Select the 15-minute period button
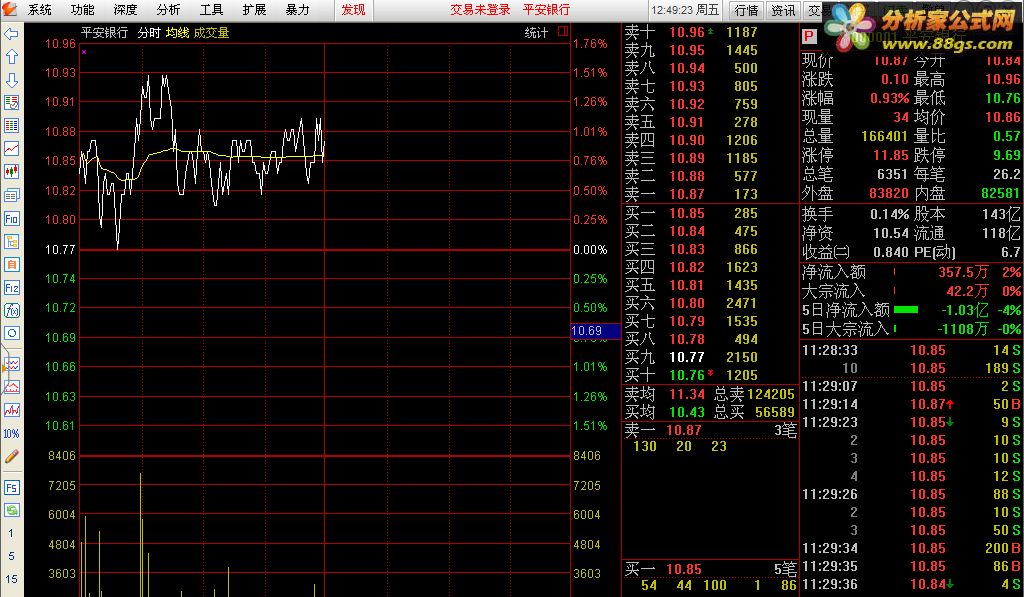The width and height of the screenshot is (1024, 597). pyautogui.click(x=11, y=579)
